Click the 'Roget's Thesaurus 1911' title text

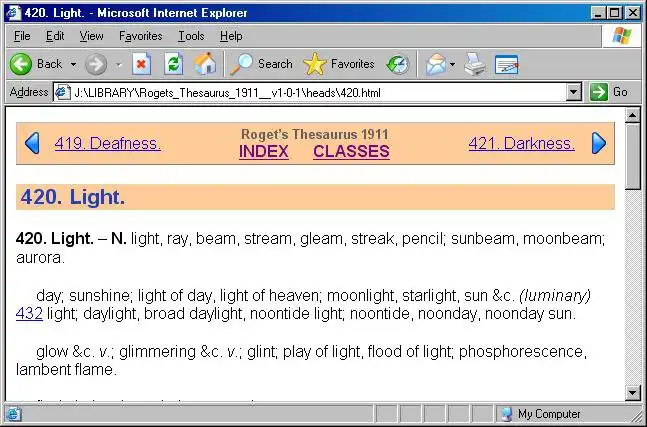pyautogui.click(x=314, y=134)
